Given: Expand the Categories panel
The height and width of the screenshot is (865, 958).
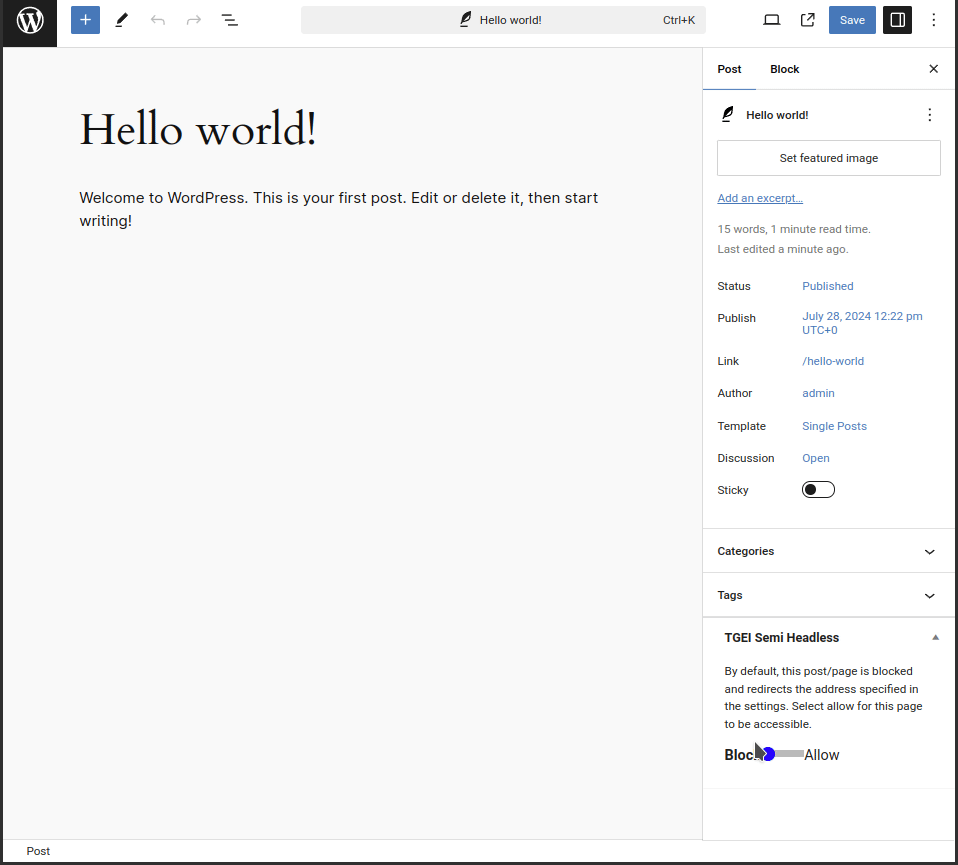Looking at the screenshot, I should point(828,552).
